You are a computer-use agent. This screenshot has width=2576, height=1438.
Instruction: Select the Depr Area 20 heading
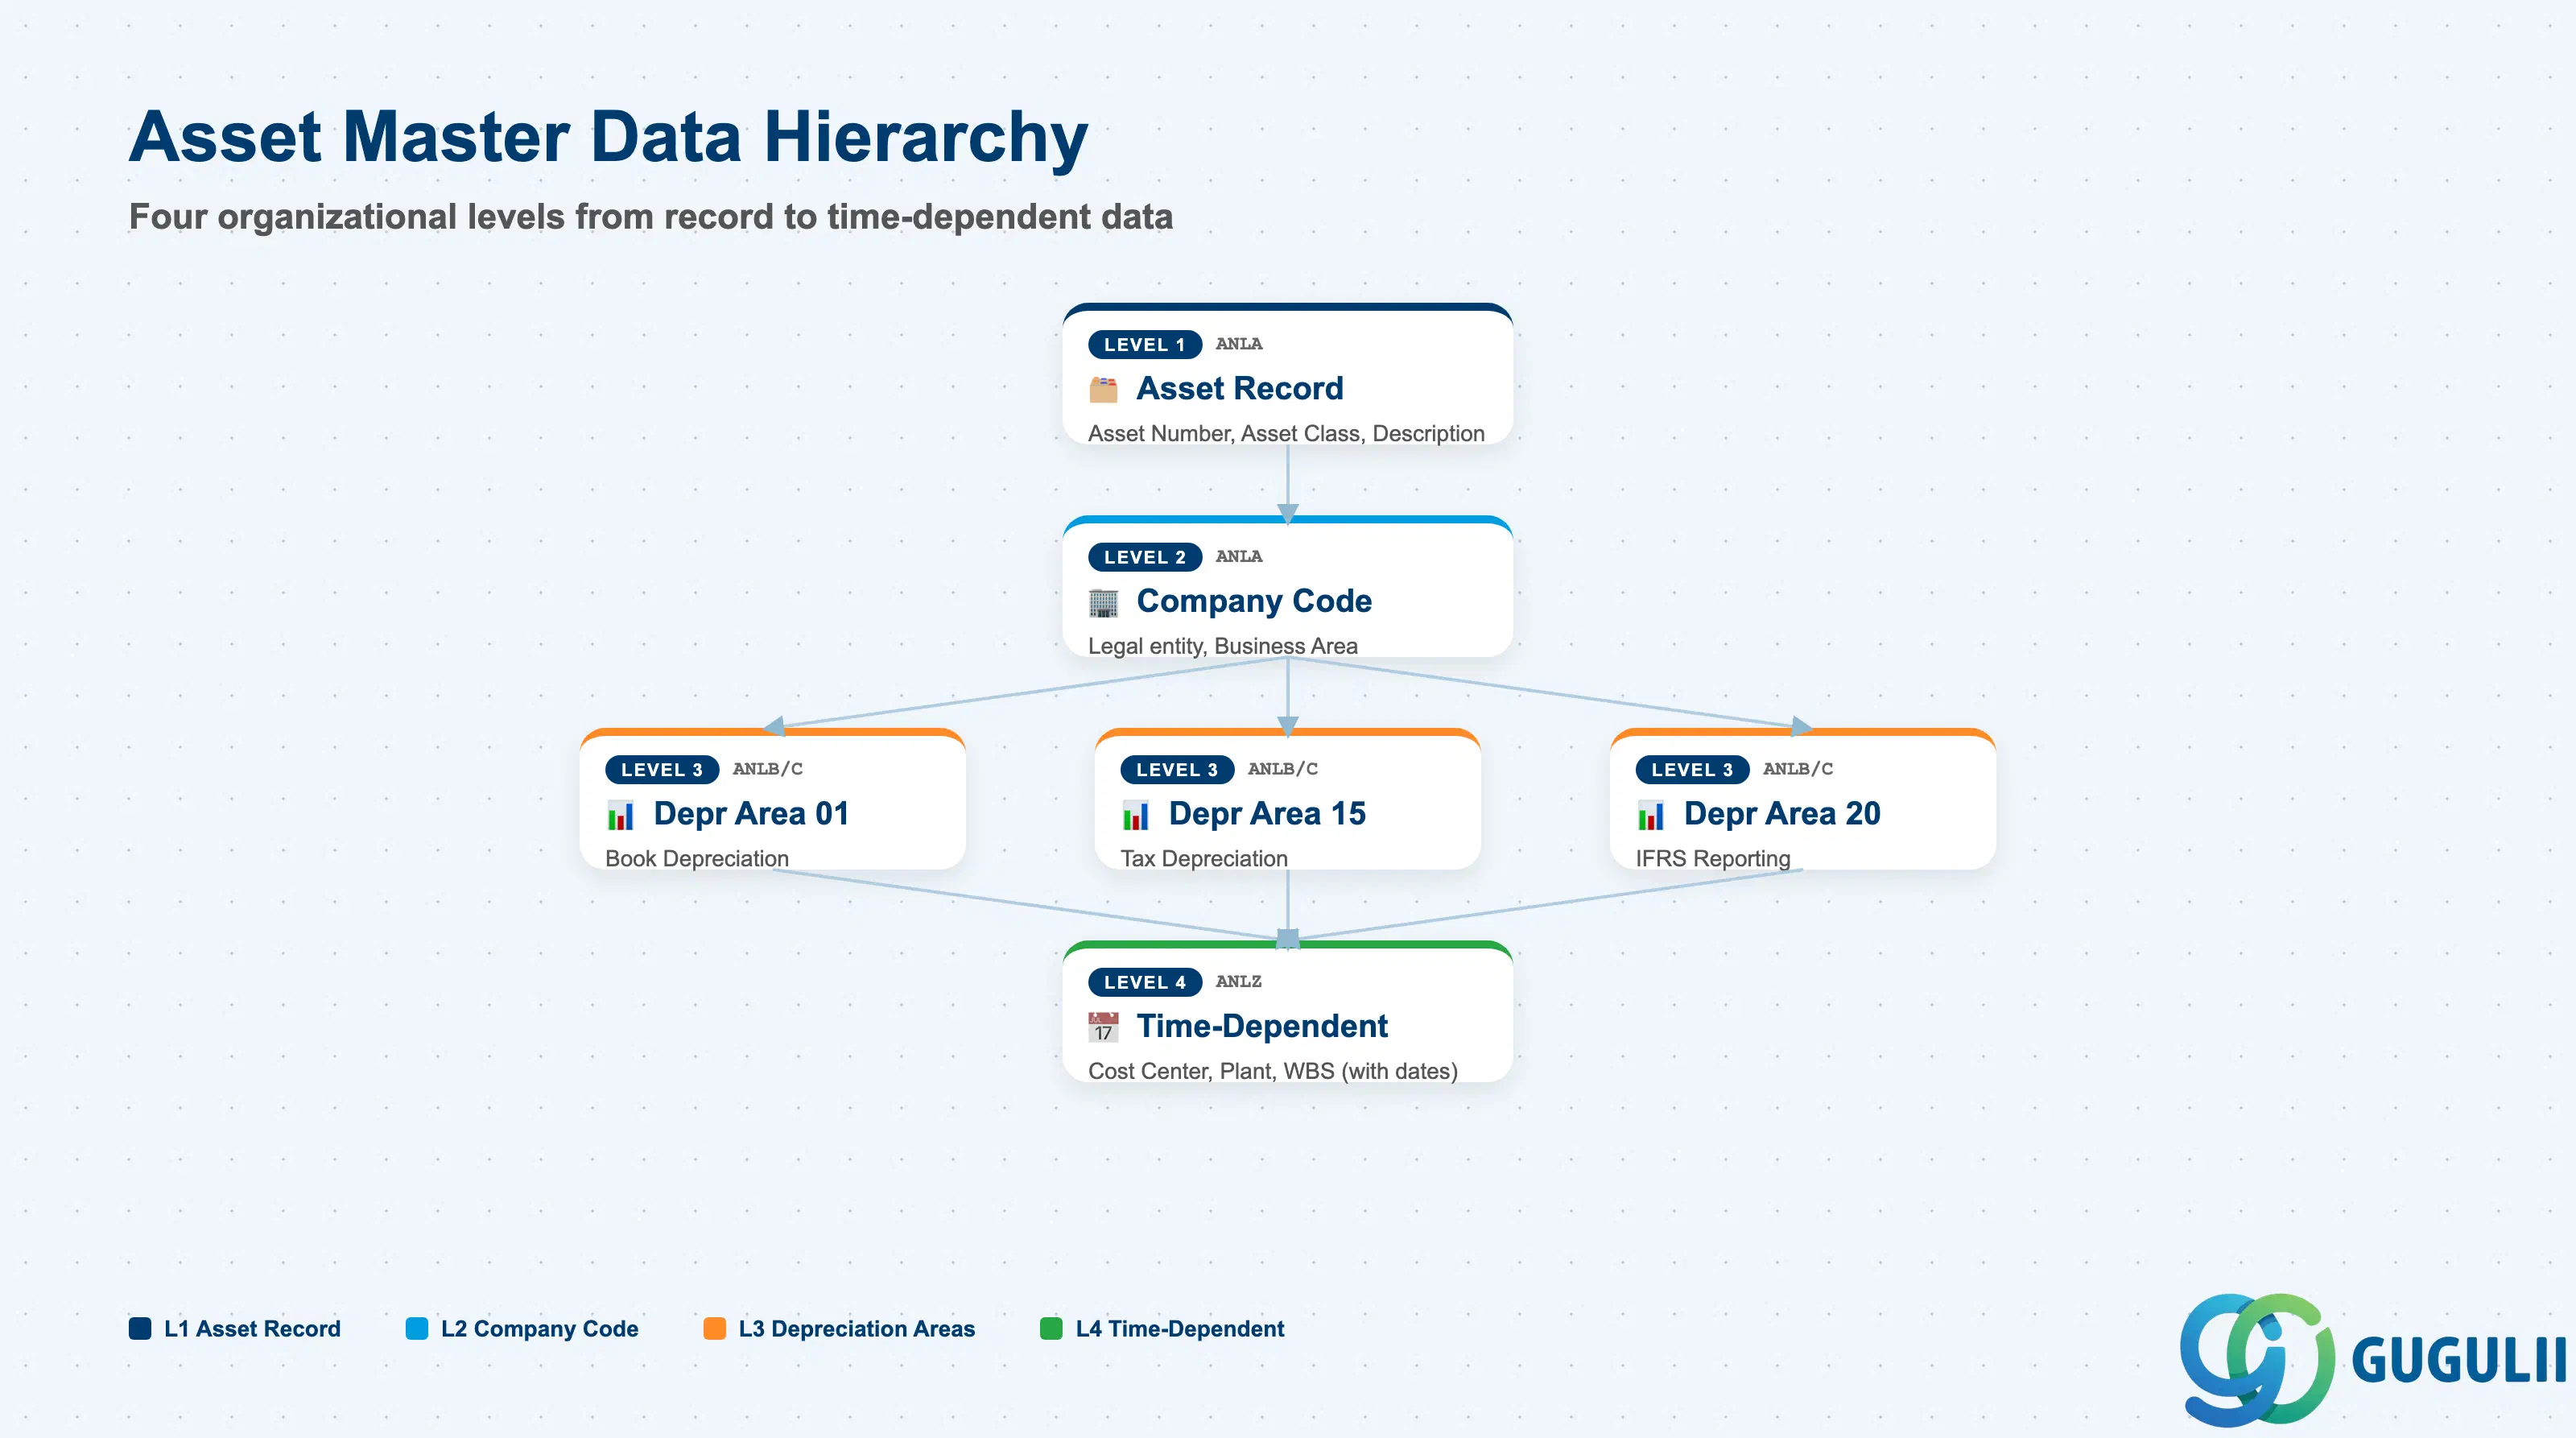click(1782, 814)
